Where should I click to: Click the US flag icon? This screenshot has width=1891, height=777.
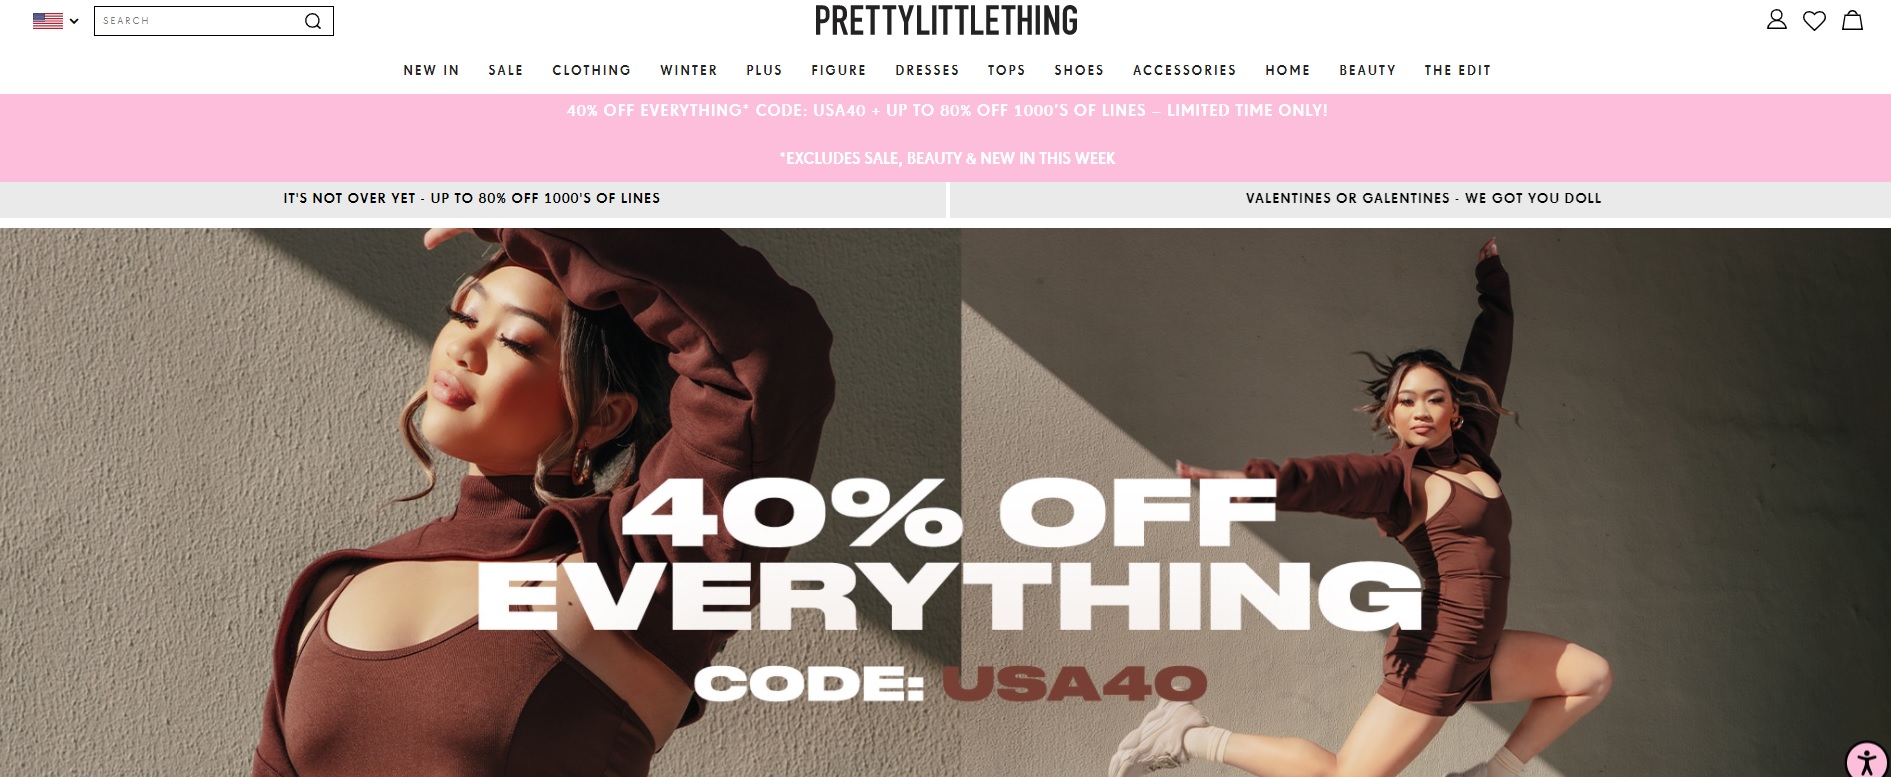pos(47,20)
